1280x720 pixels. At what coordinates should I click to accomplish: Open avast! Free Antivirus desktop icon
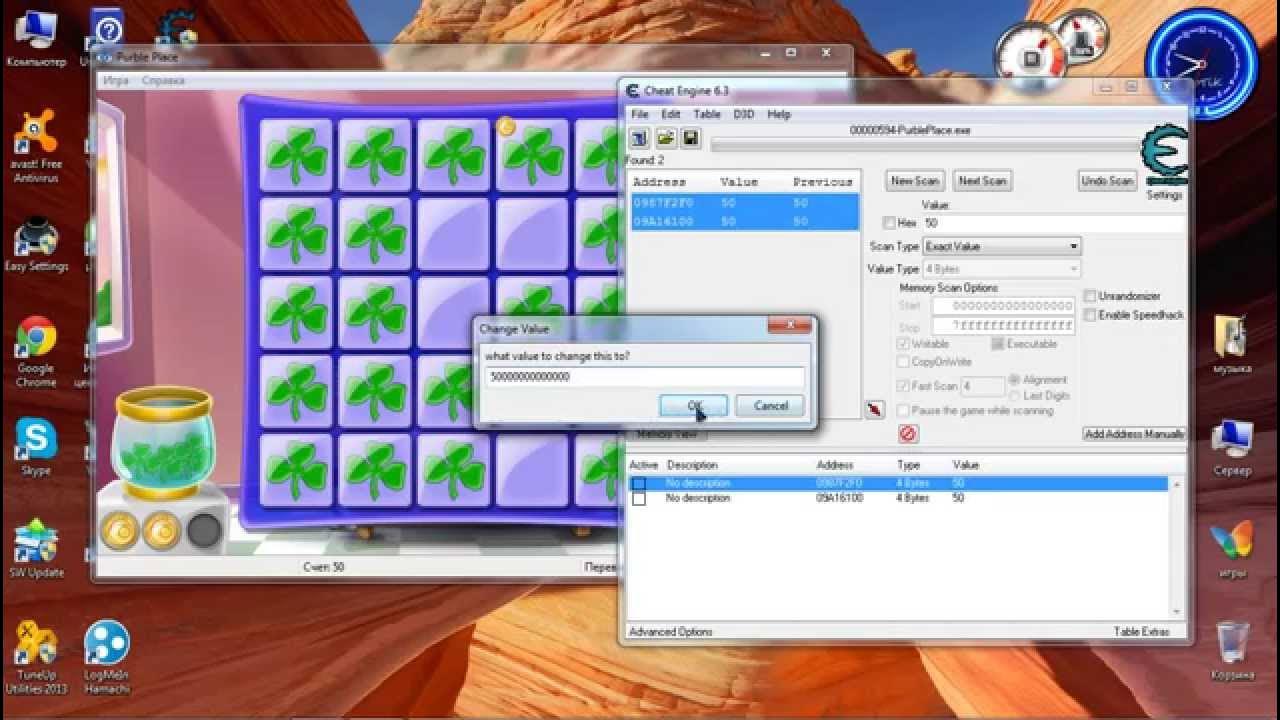pyautogui.click(x=37, y=147)
